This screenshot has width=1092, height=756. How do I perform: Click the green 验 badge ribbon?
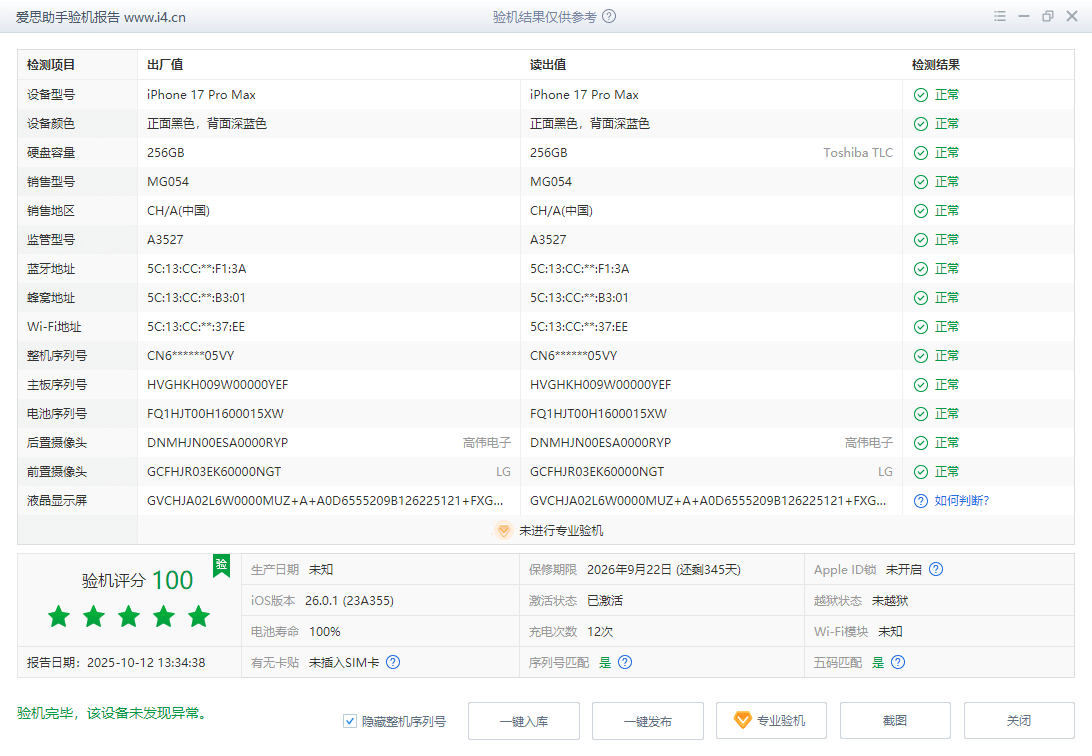221,565
